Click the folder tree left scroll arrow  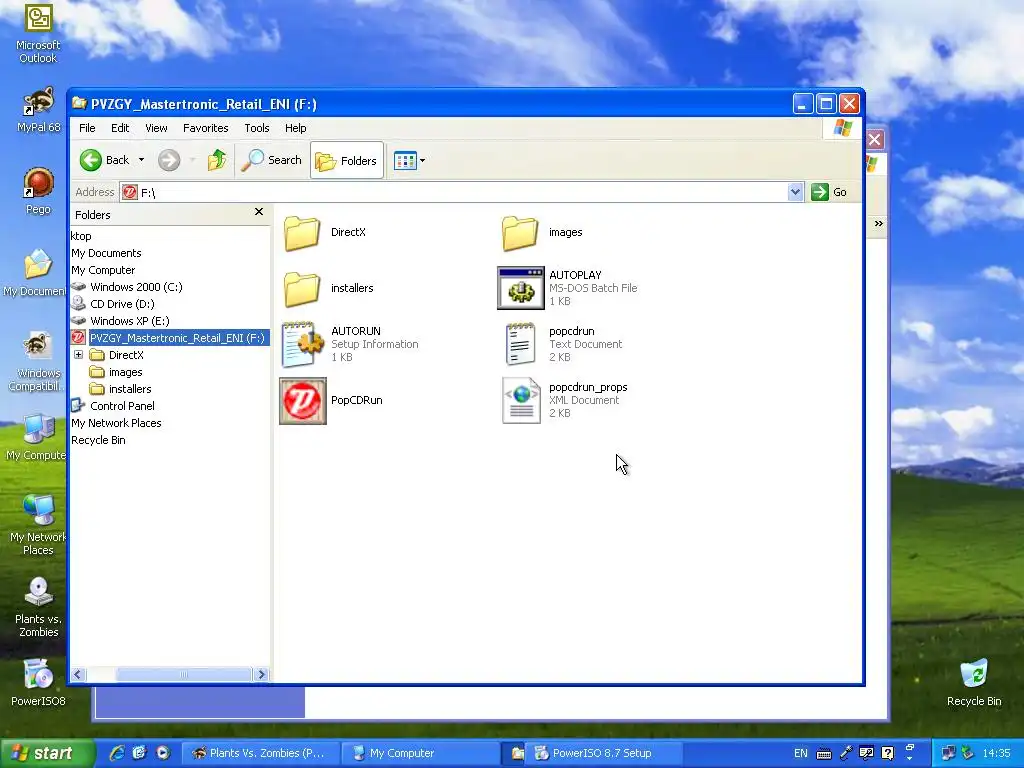tap(78, 675)
